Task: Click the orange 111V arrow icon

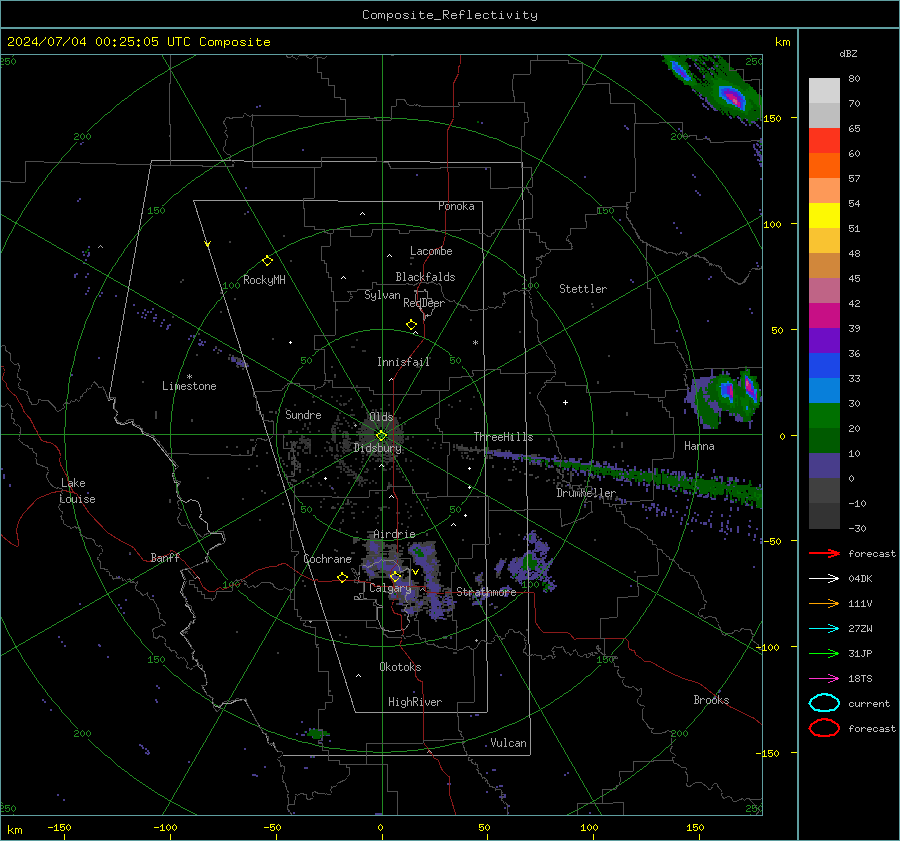Action: point(824,603)
